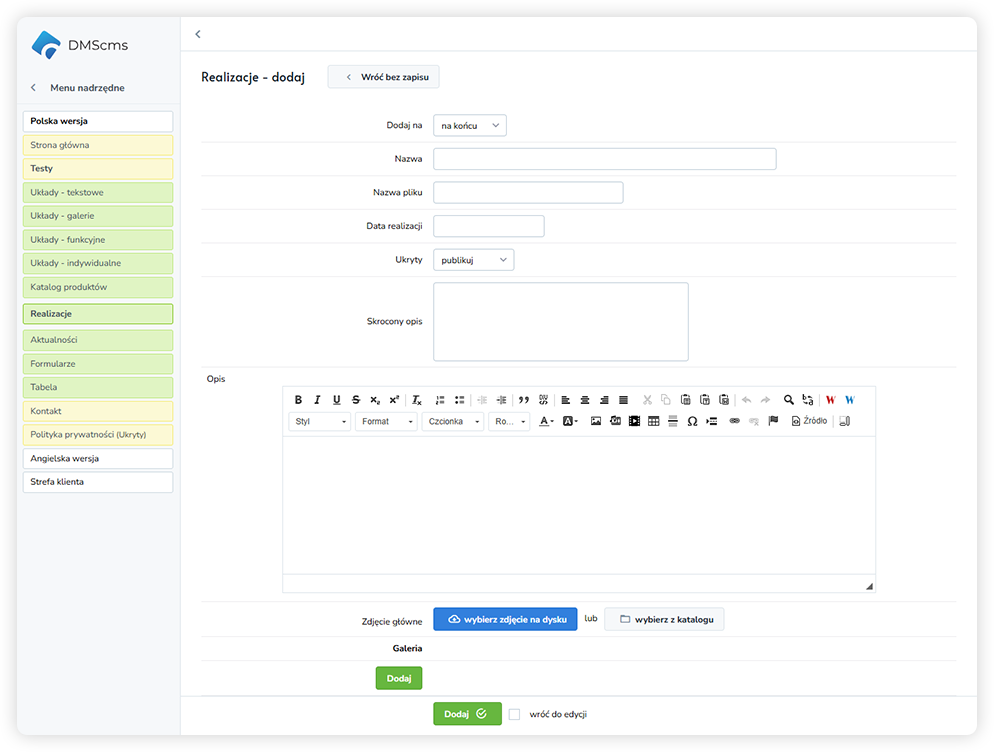
Task: Apply italic formatting in Opis editor
Action: pos(317,400)
